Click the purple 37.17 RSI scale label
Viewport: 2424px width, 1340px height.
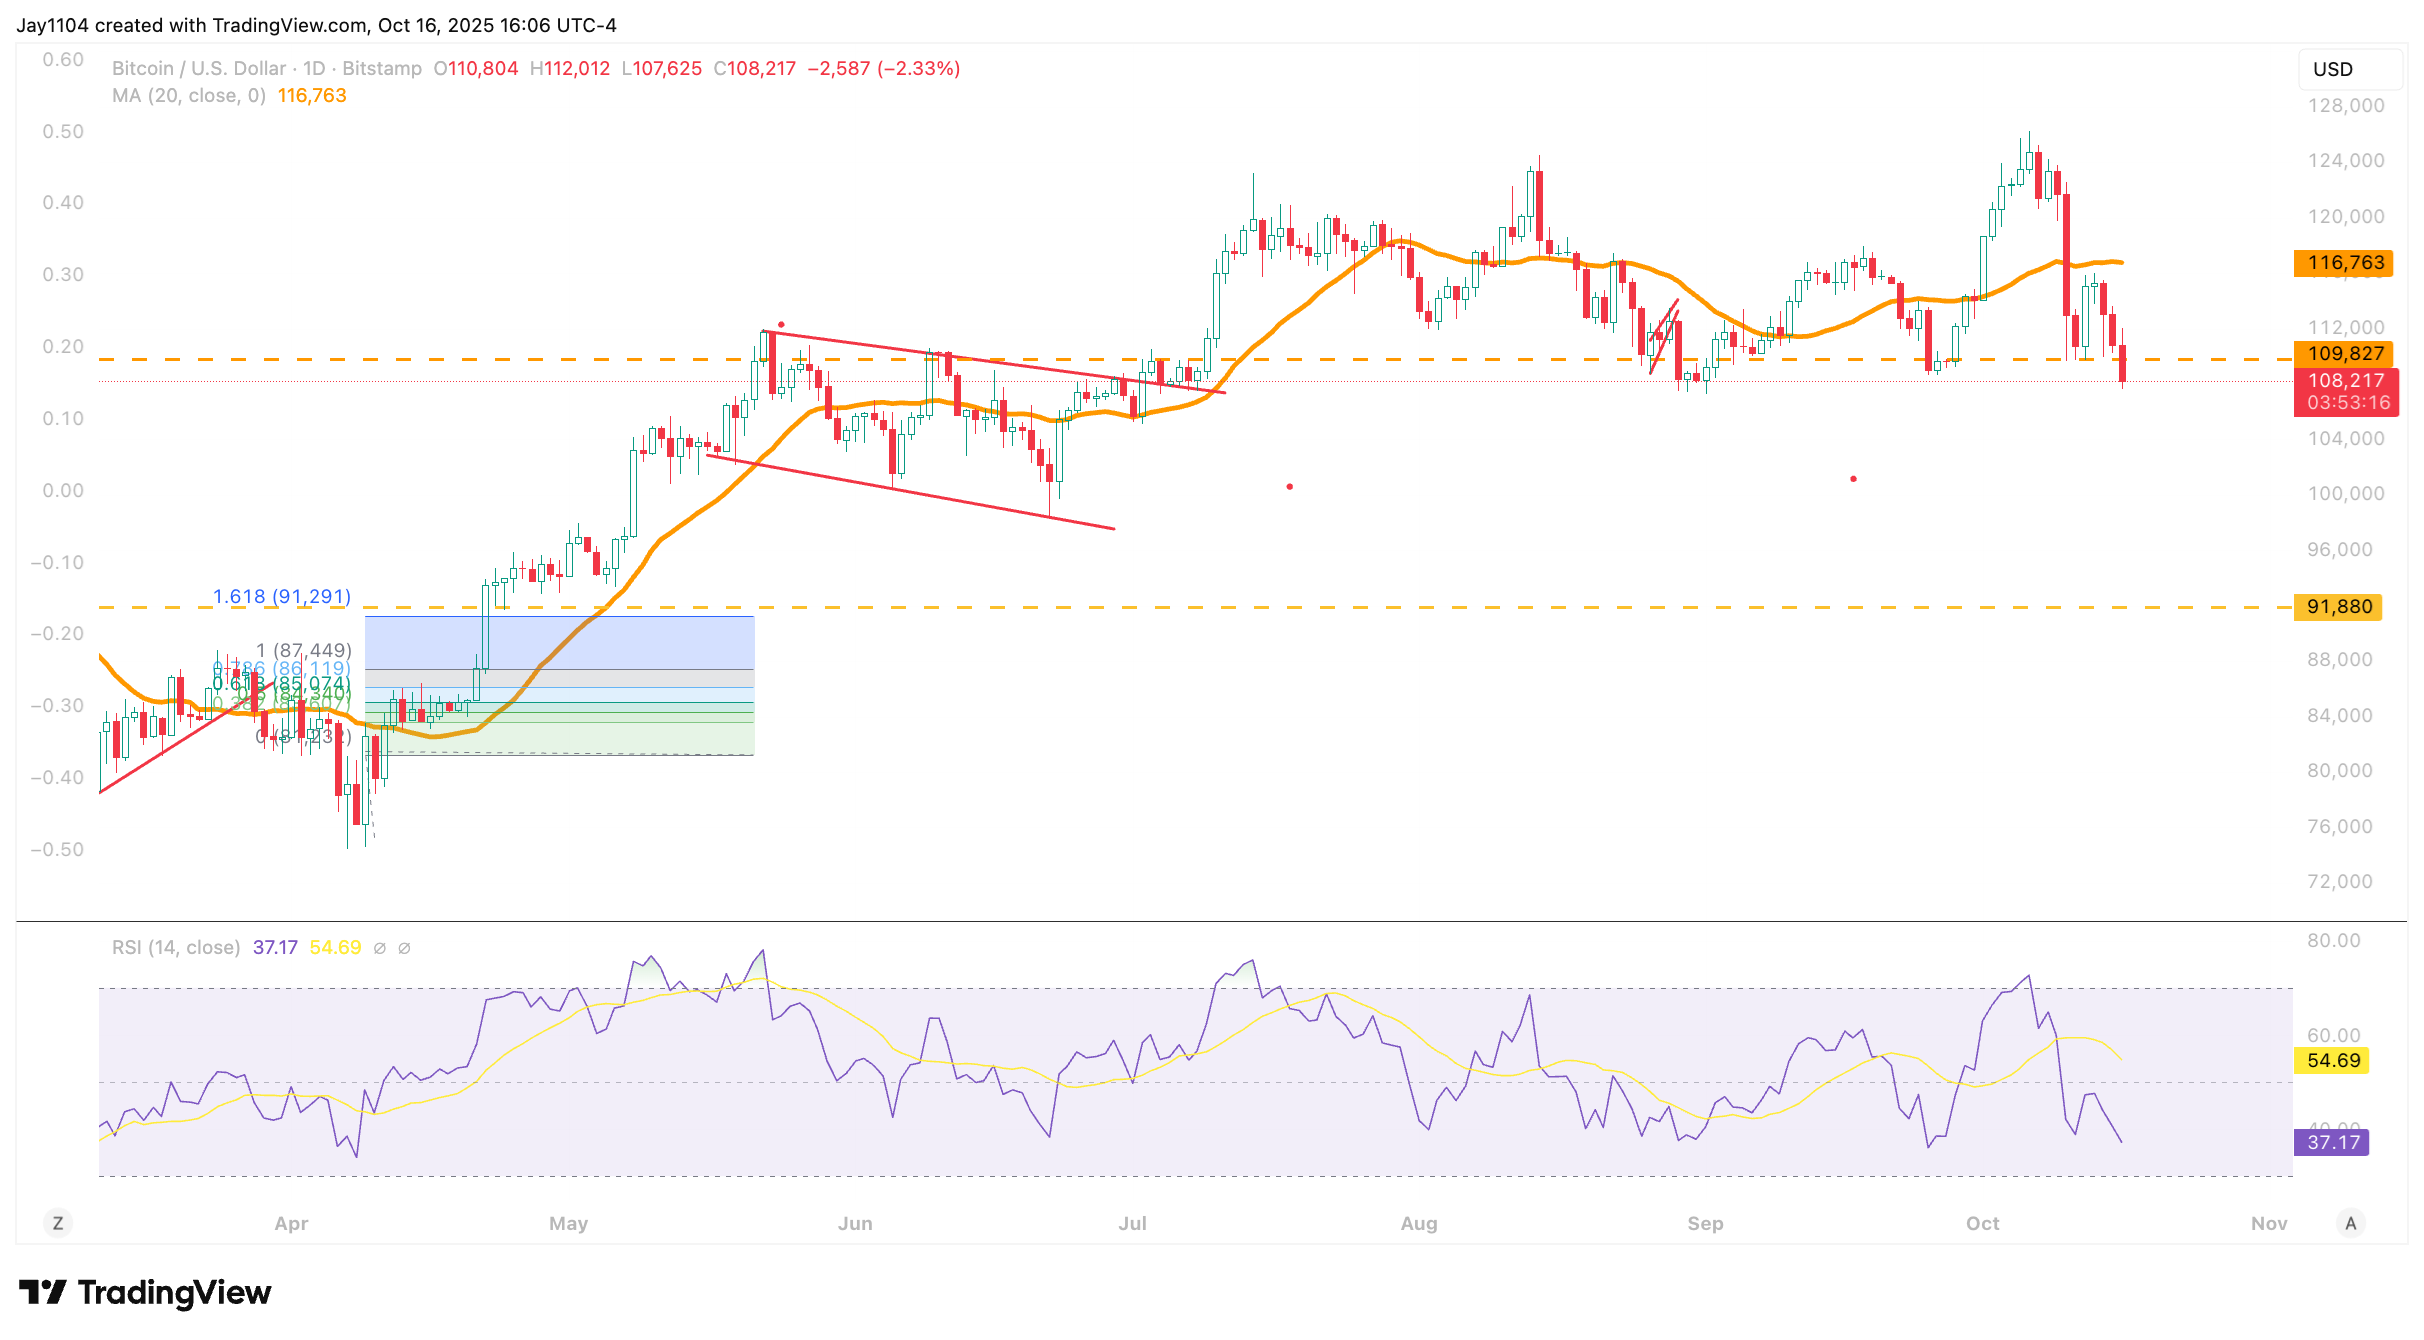(x=2331, y=1142)
